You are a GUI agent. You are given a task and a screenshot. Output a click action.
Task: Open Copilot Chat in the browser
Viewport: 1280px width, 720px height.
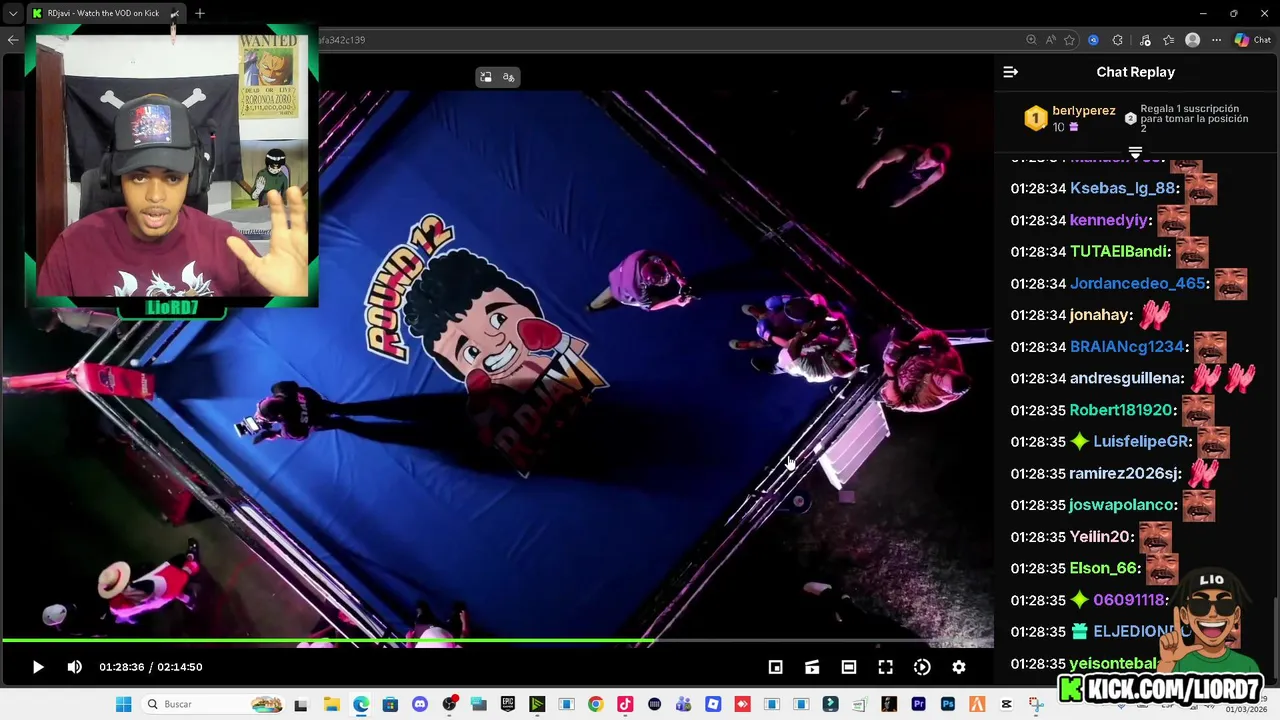[1252, 40]
